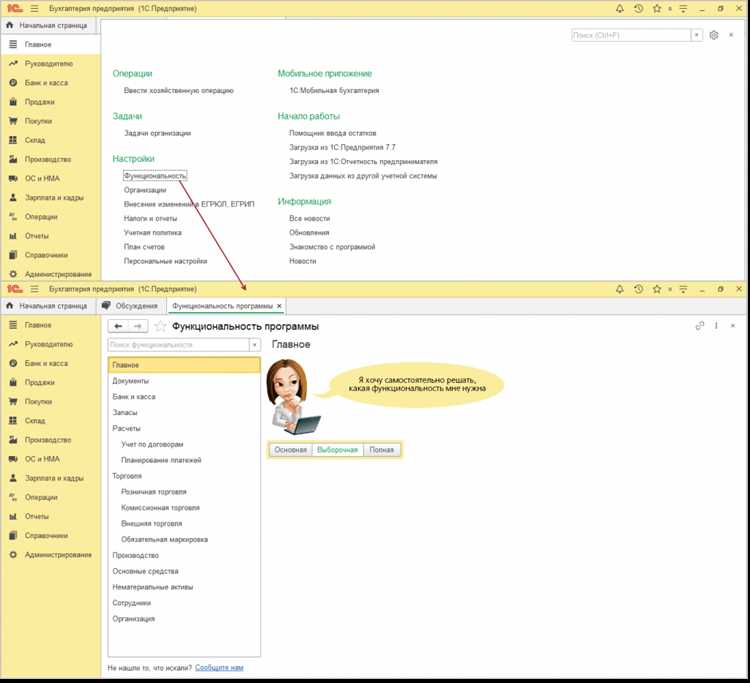Open Банк и касса in upper sidebar
Viewport: 750px width, 683px height.
(46, 83)
